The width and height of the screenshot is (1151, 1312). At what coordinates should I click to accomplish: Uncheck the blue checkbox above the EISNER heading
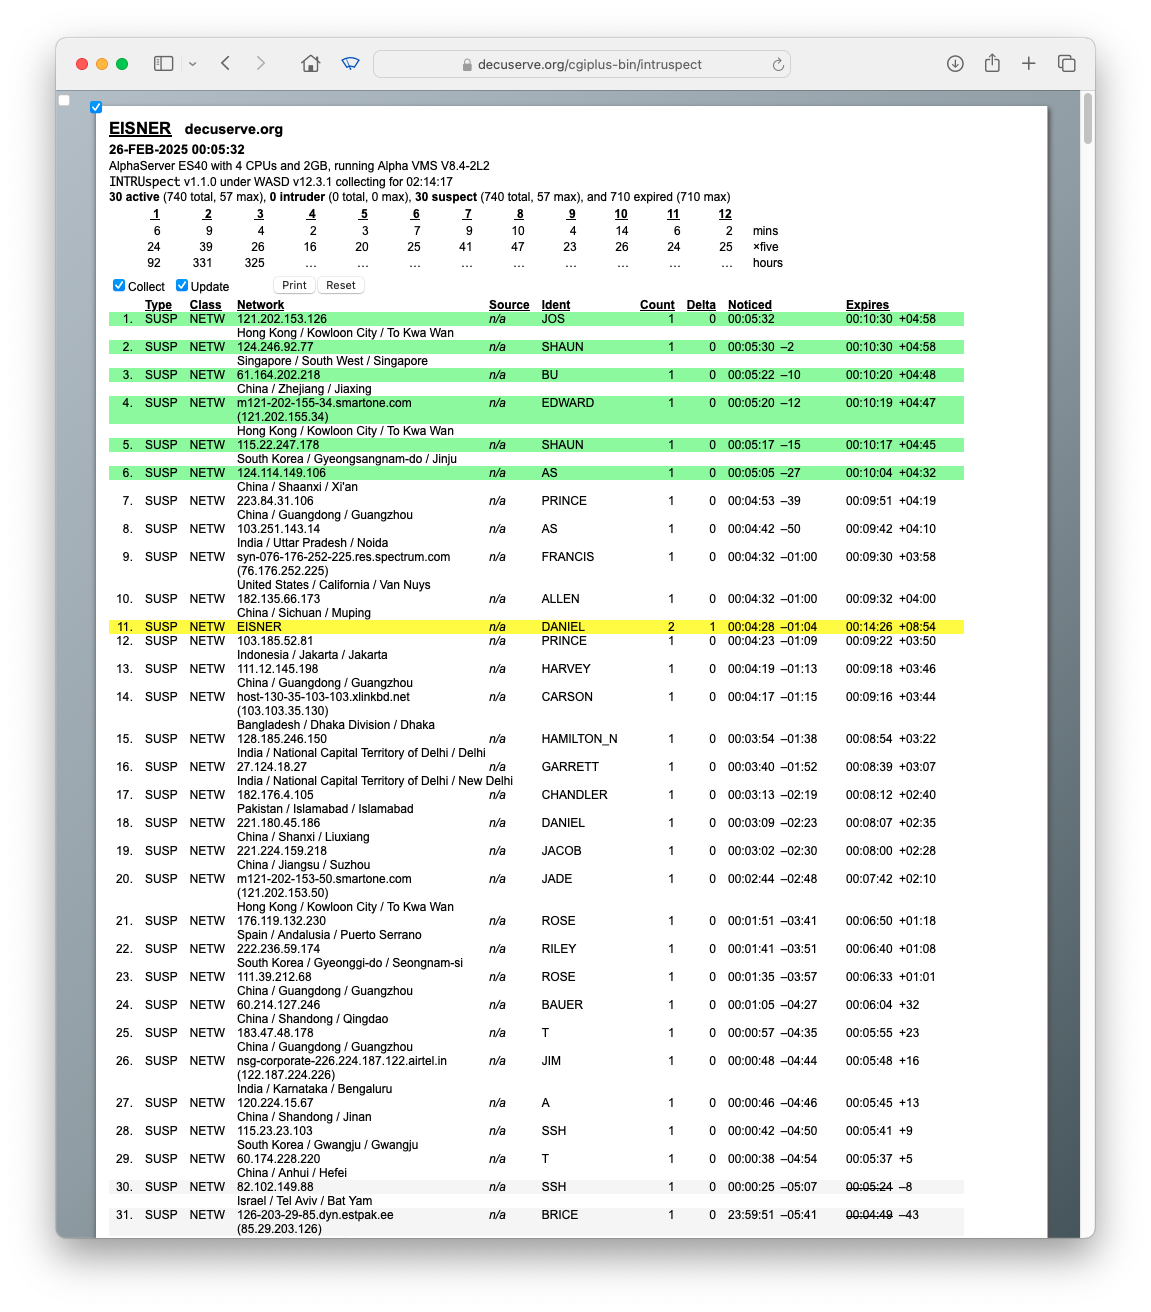(96, 107)
